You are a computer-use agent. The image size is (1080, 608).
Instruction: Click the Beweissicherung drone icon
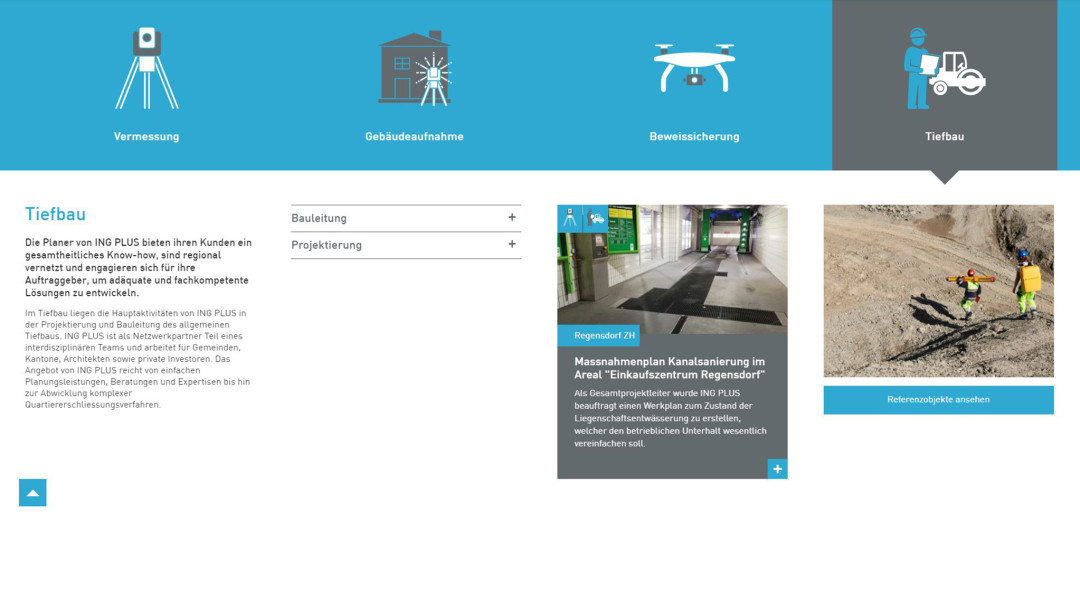pyautogui.click(x=693, y=68)
